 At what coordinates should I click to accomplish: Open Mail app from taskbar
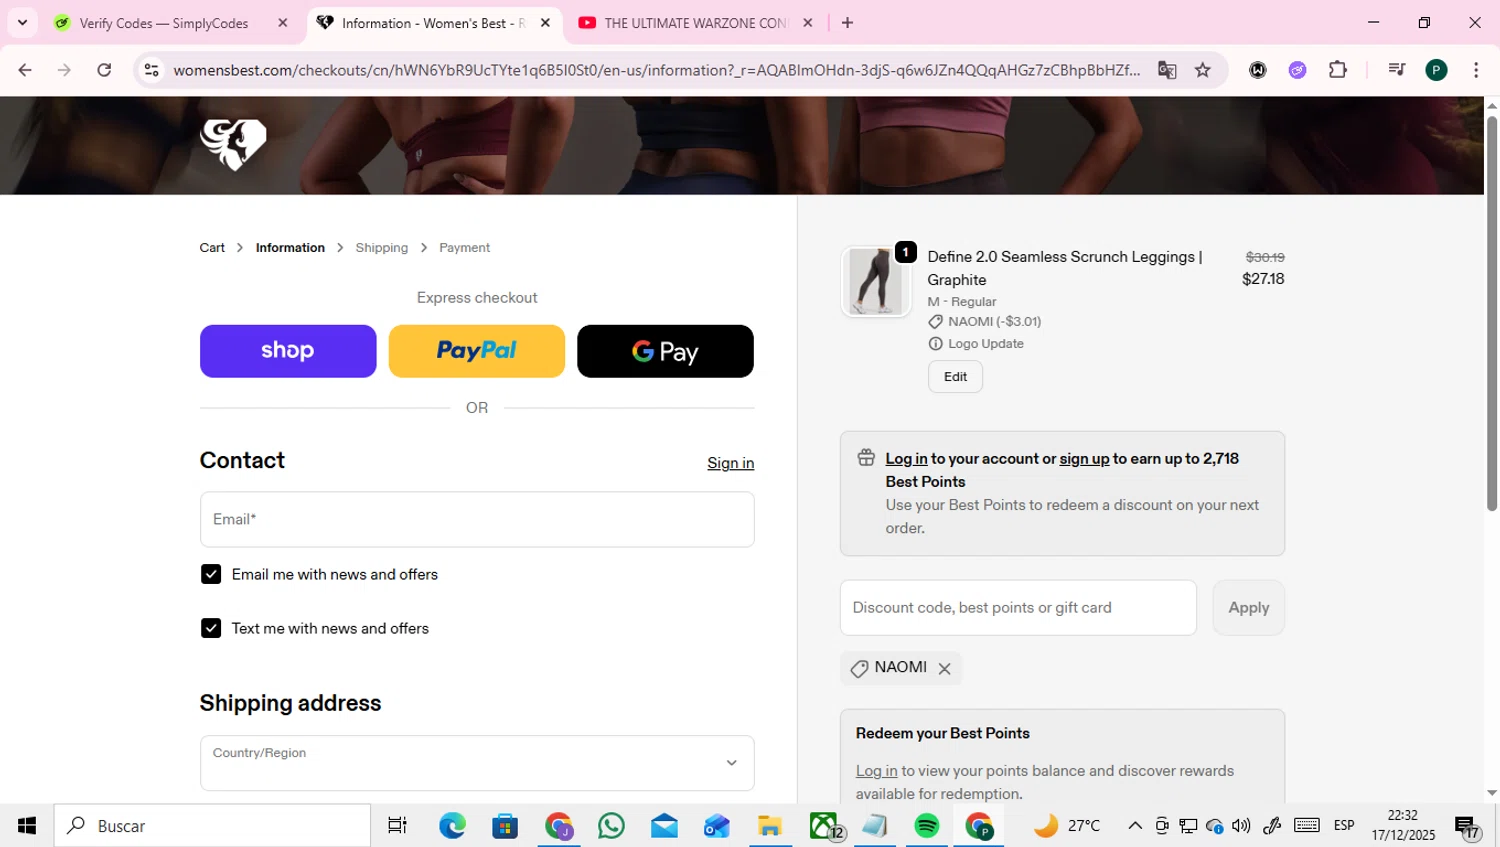click(664, 826)
